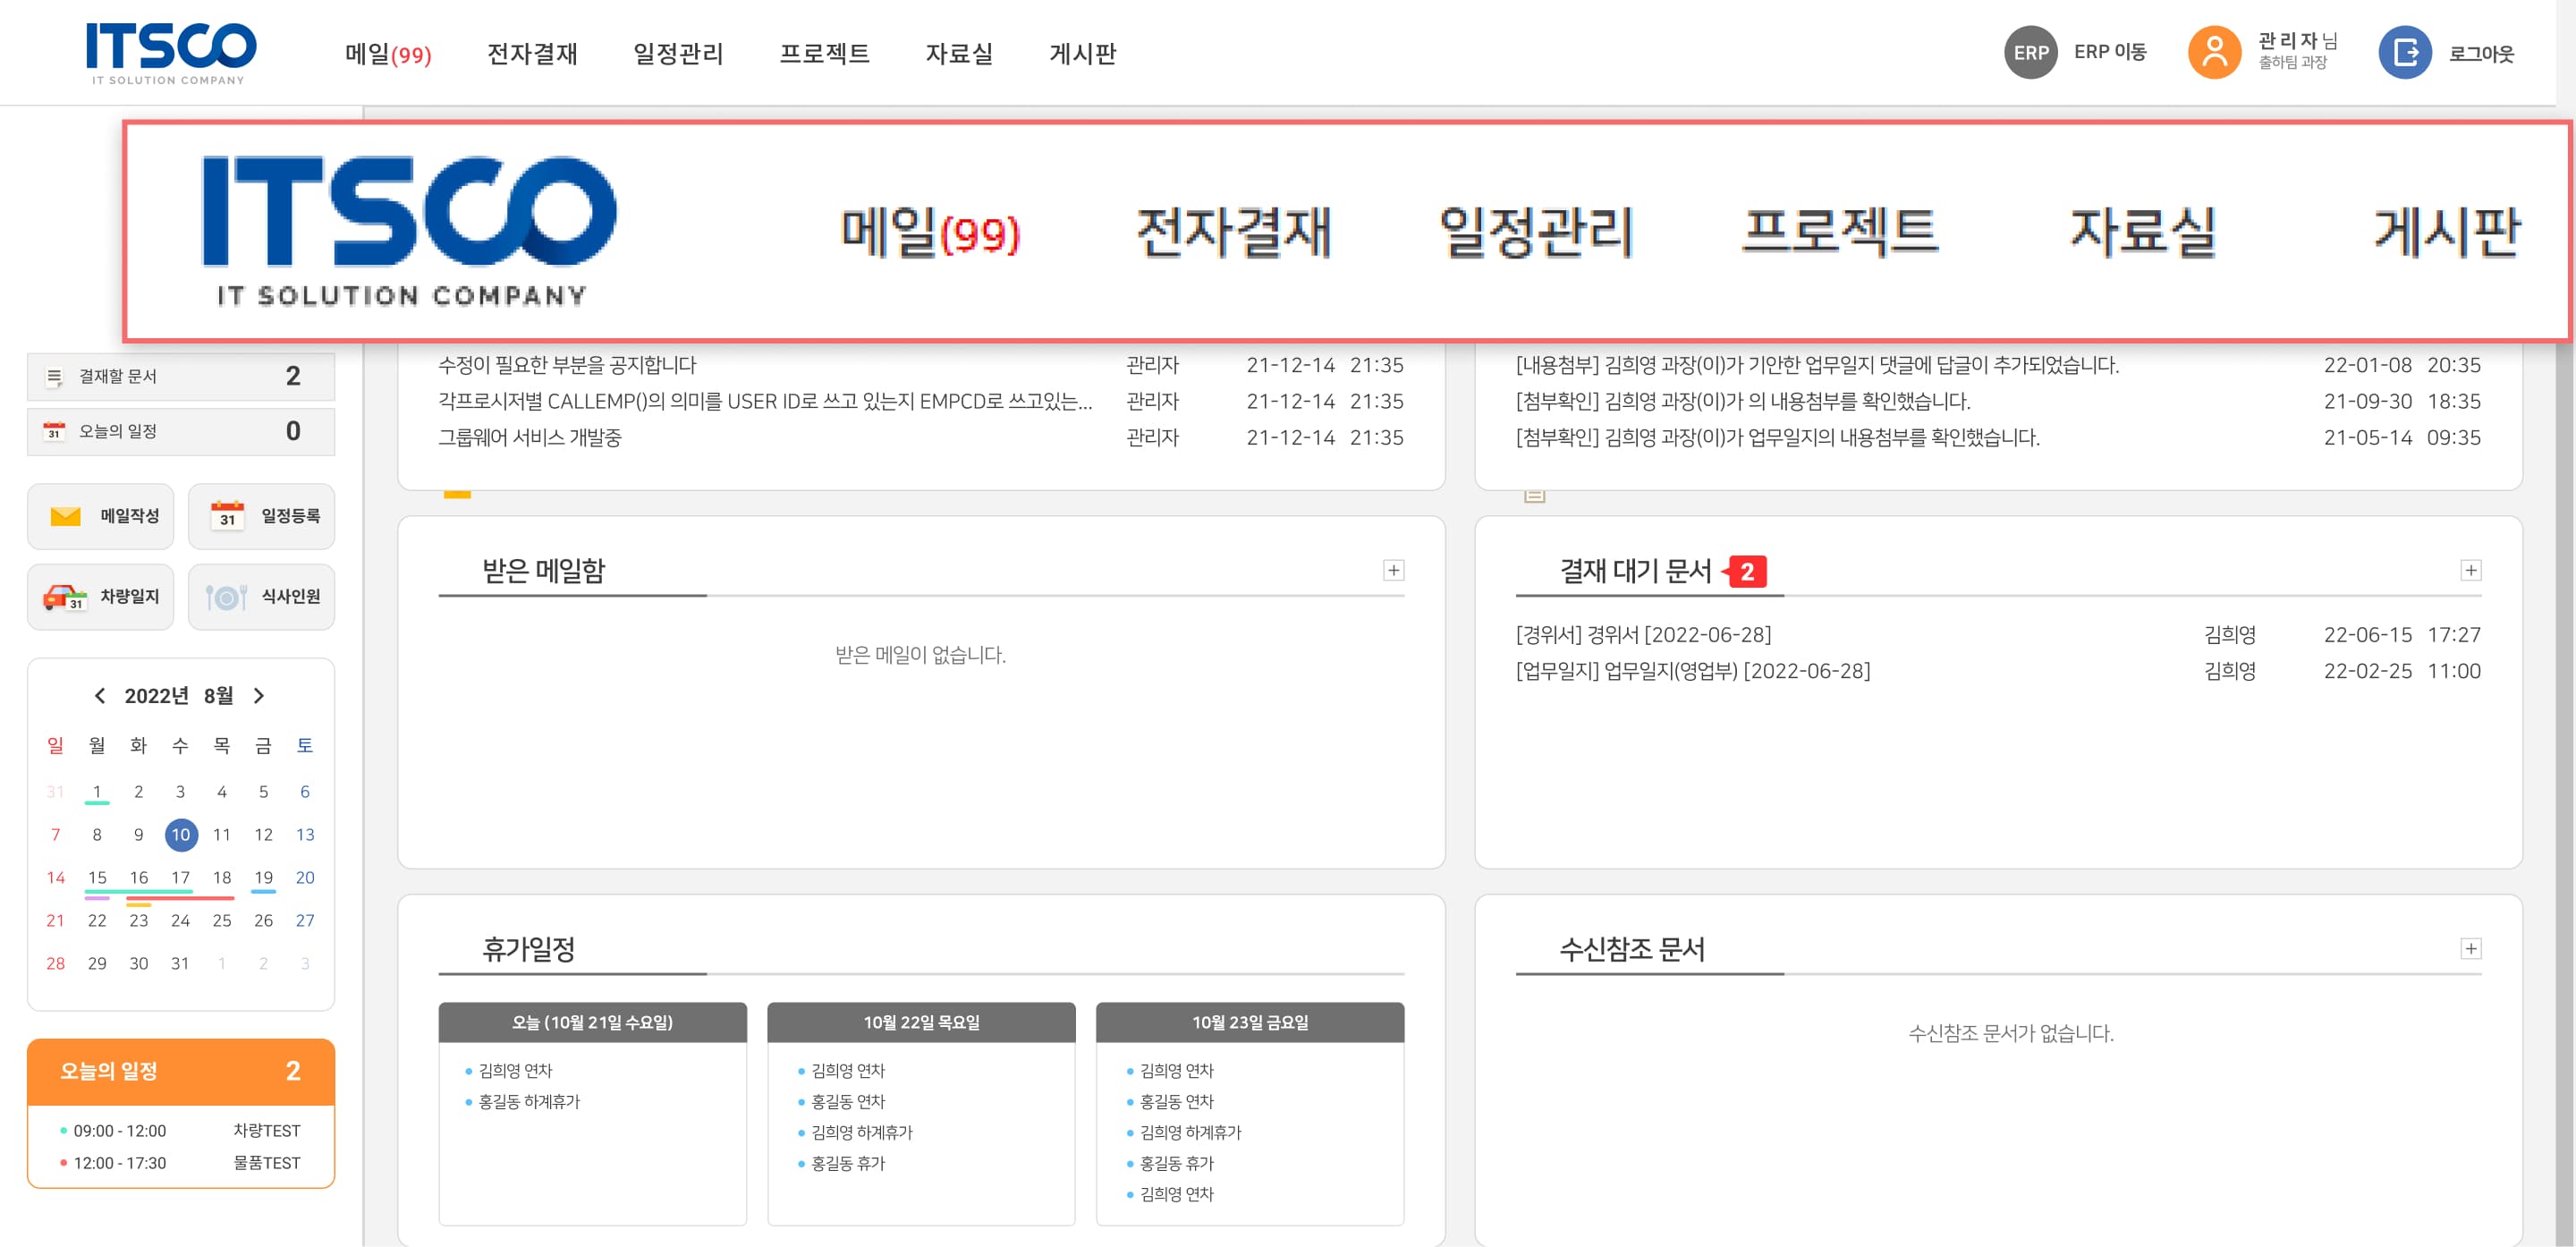Open the 전자결재 menu
The image size is (2576, 1247).
[x=532, y=53]
